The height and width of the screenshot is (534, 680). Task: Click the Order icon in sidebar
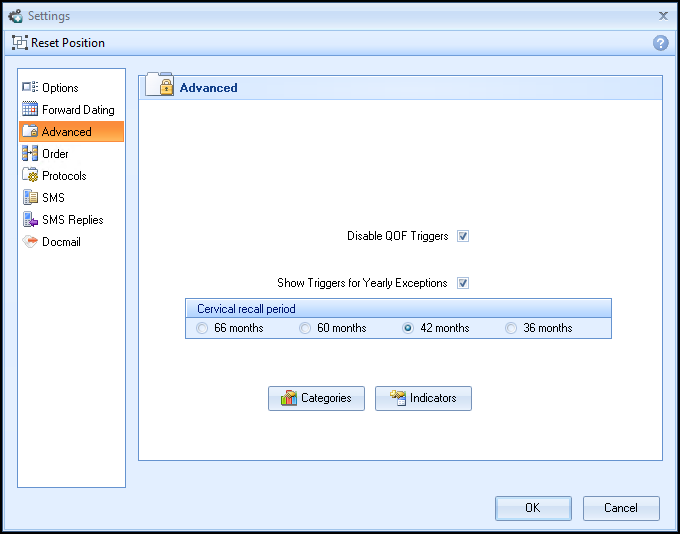30,154
